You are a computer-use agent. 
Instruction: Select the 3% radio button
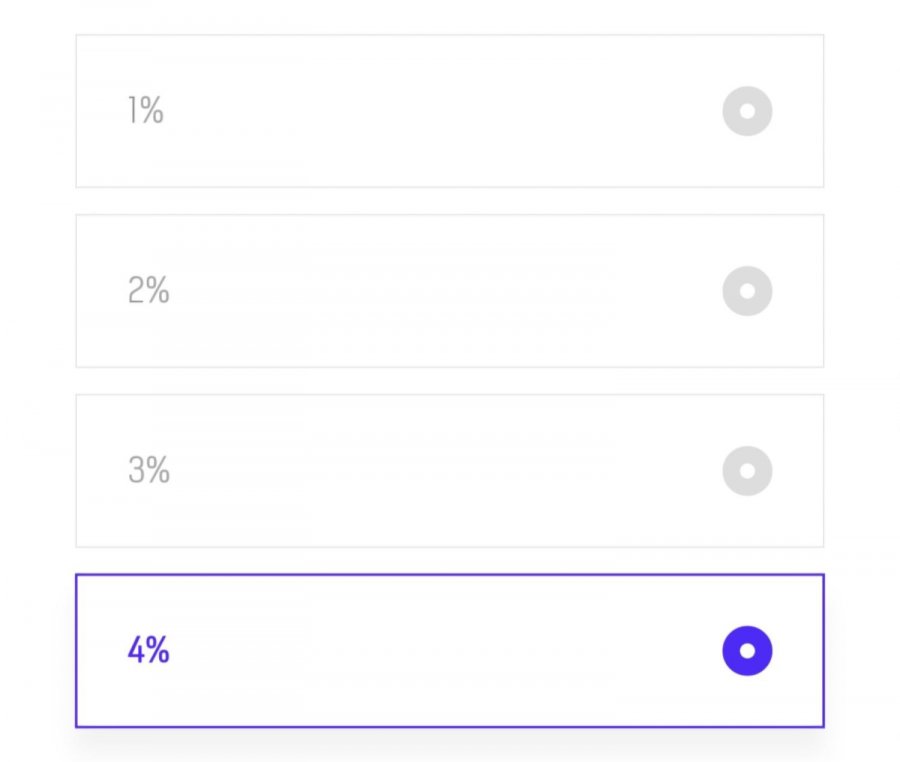coord(747,471)
